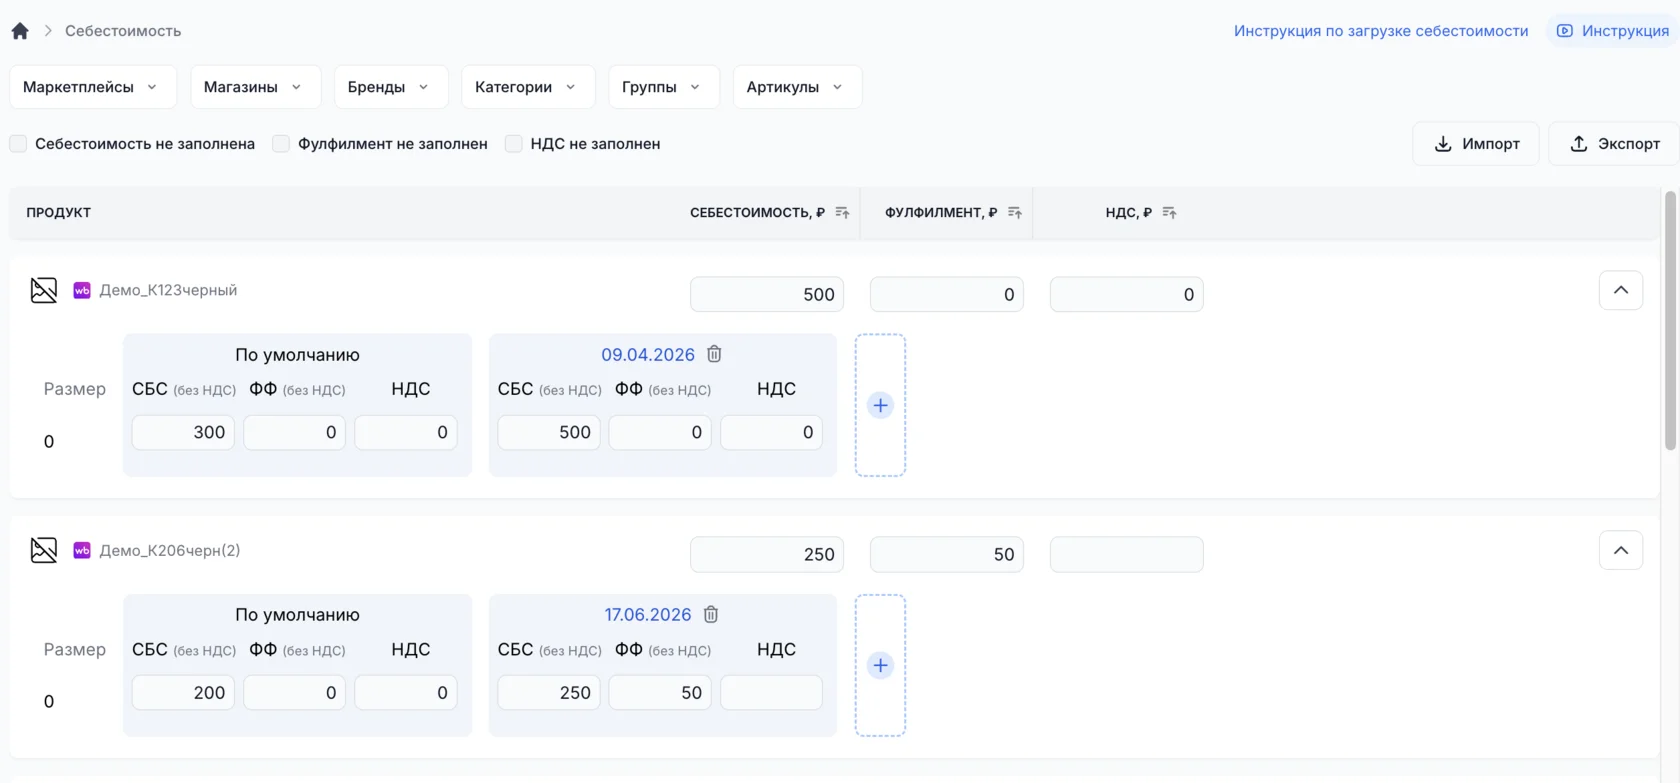1680x783 pixels.
Task: Click Себестоимость breadcrumb
Action: (x=123, y=31)
